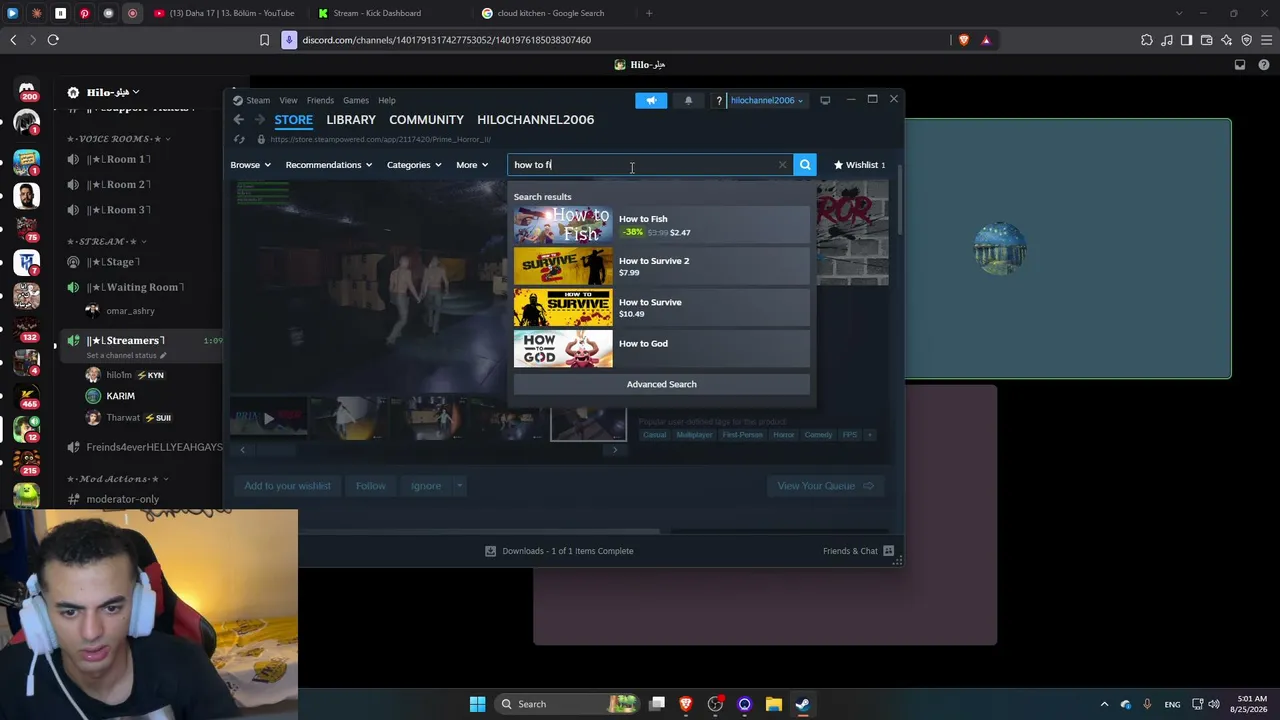Bookmark the current browser page
The width and height of the screenshot is (1280, 720).
264,40
